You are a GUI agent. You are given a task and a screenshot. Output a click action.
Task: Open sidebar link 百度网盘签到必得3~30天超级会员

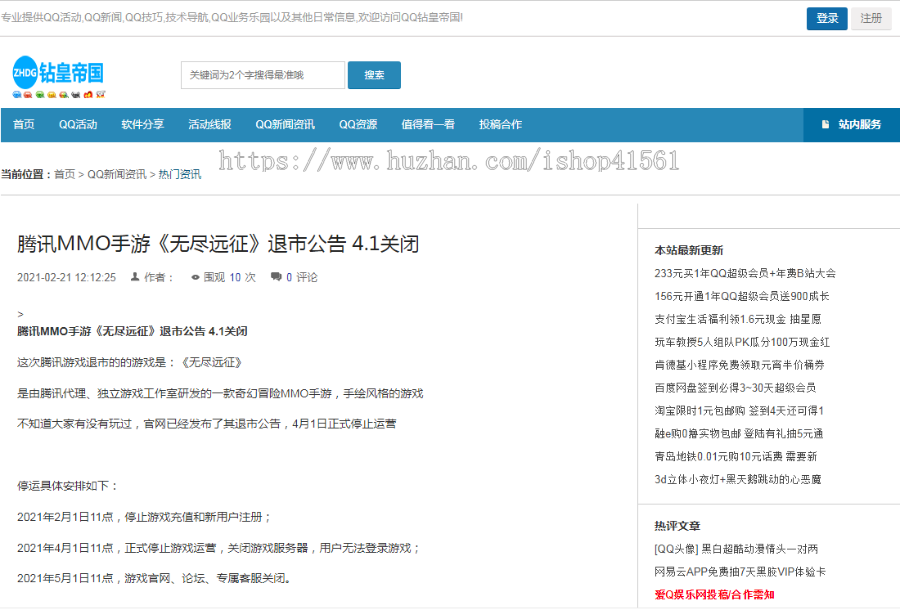point(735,388)
